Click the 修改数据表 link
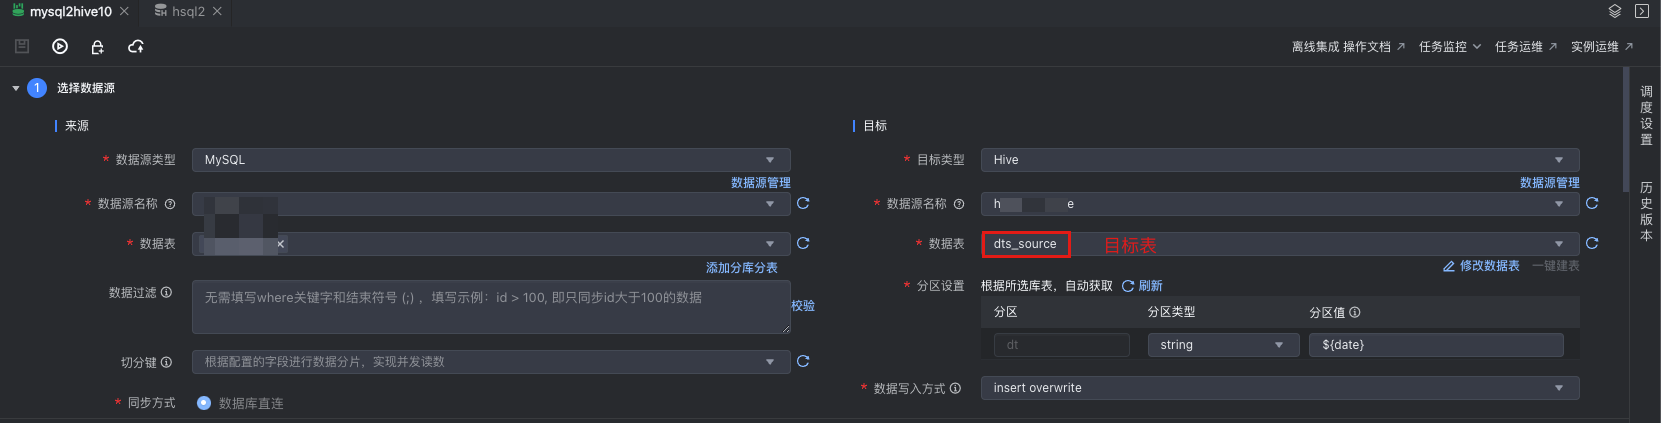 1482,266
